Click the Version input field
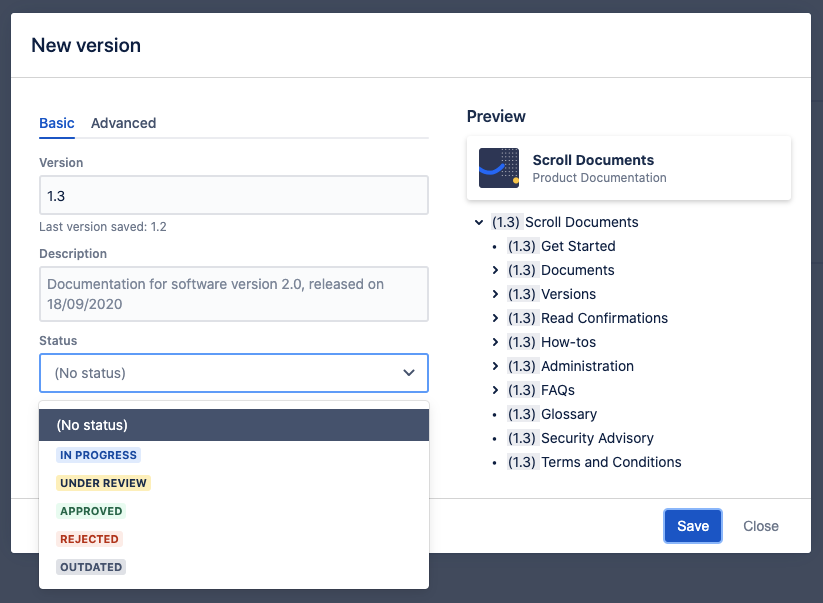823x603 pixels. point(233,195)
